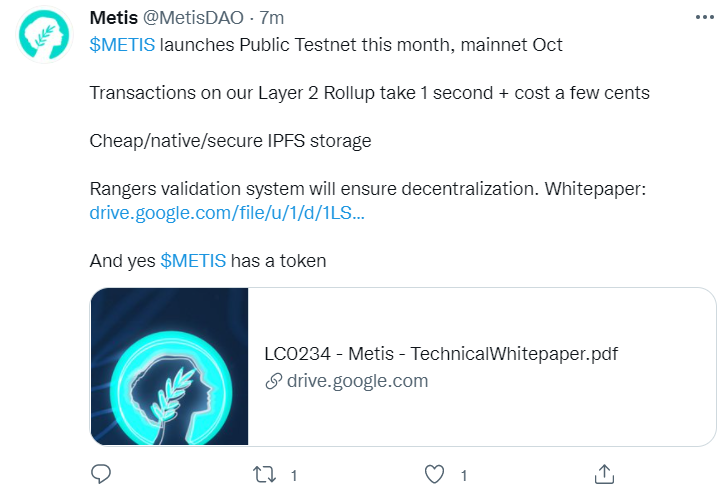
Task: Open the whitepaper card thumbnail image
Action: [169, 367]
